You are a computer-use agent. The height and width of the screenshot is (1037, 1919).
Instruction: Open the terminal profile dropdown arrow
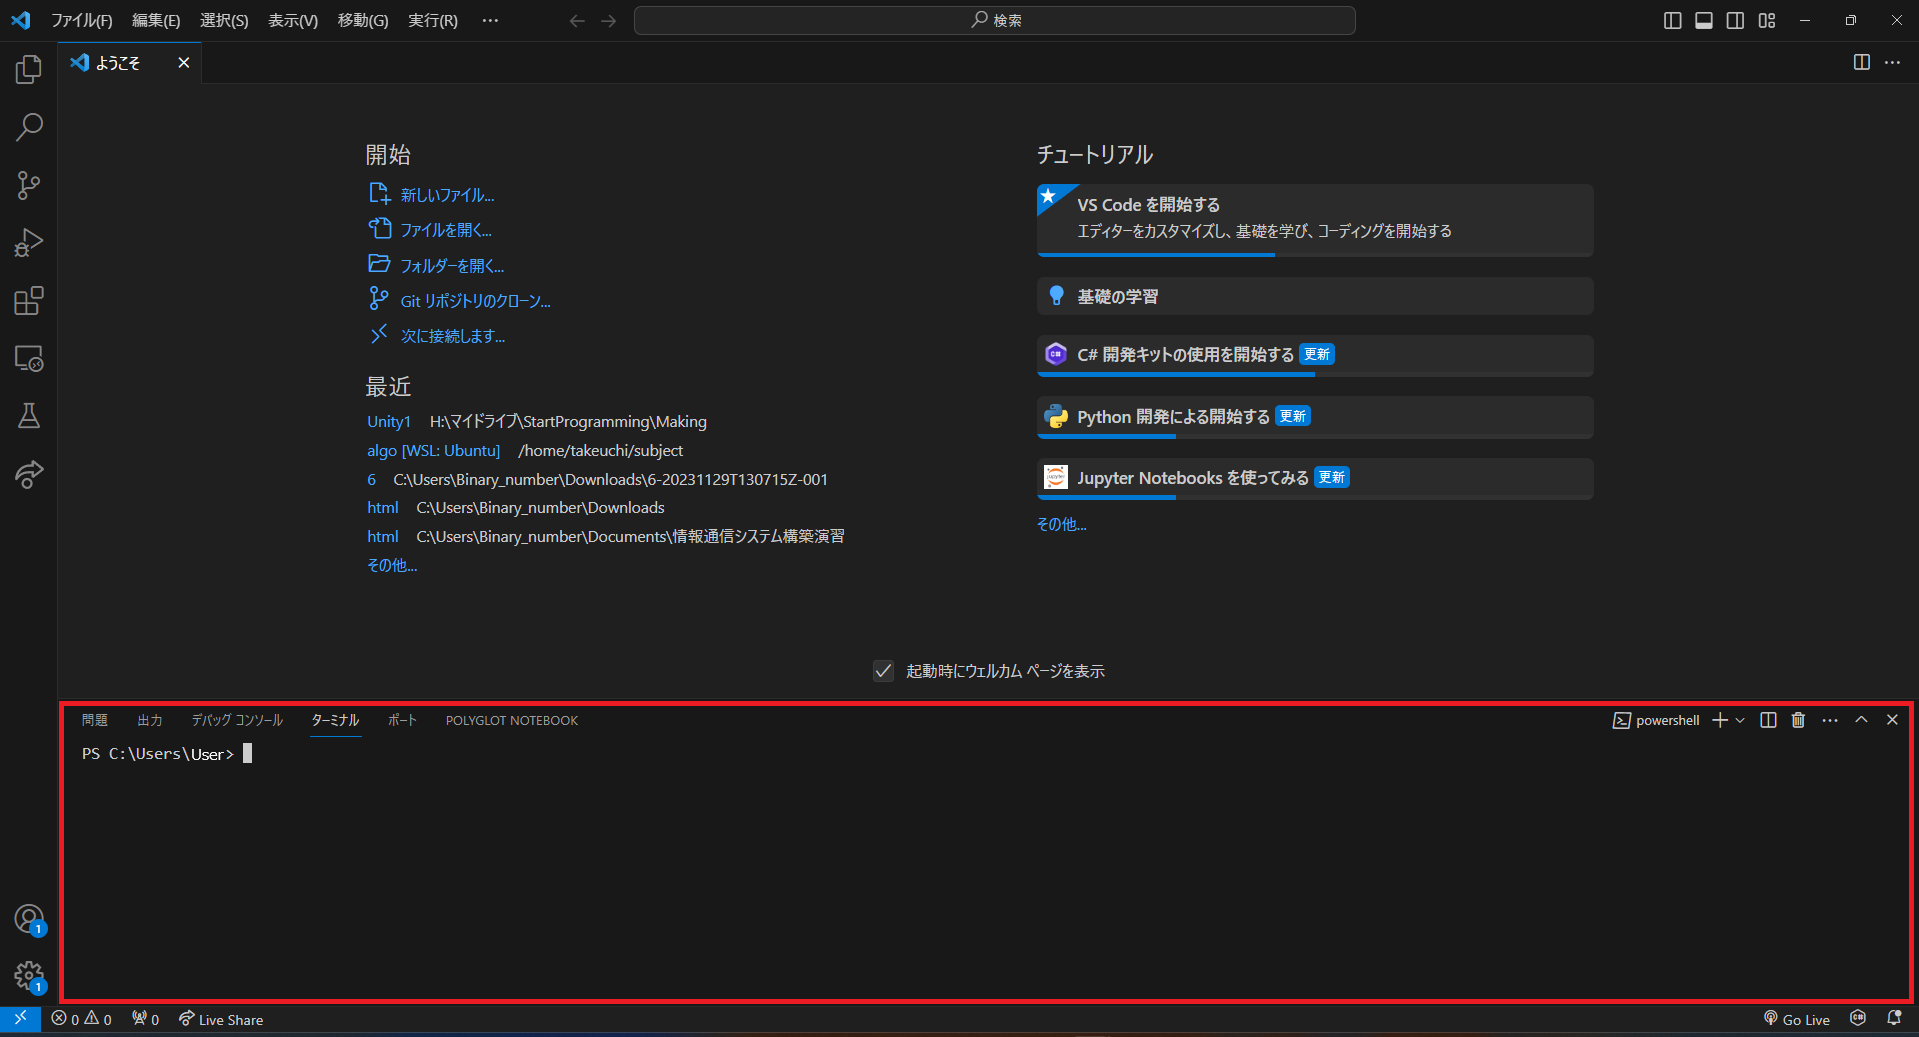click(1739, 720)
